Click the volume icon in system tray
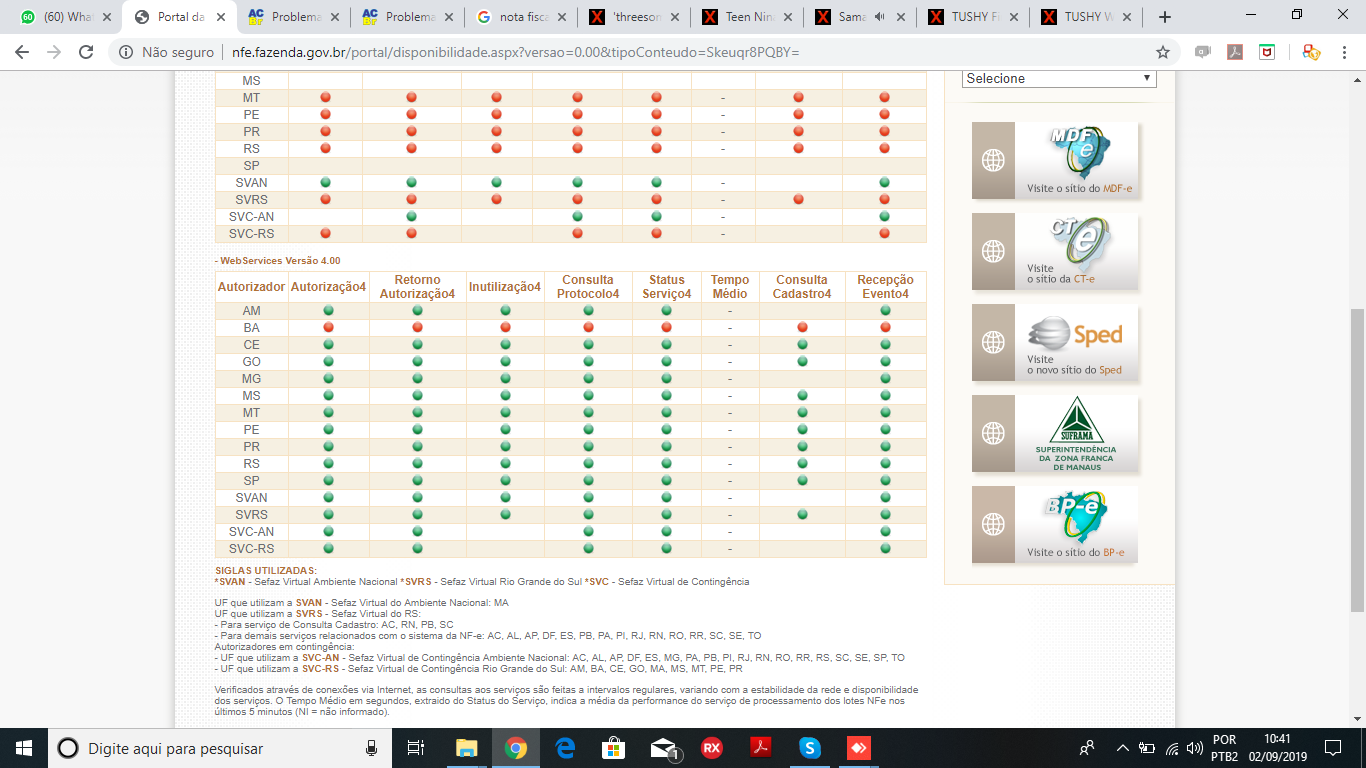Screen dimensions: 1366x768 click(x=1195, y=748)
